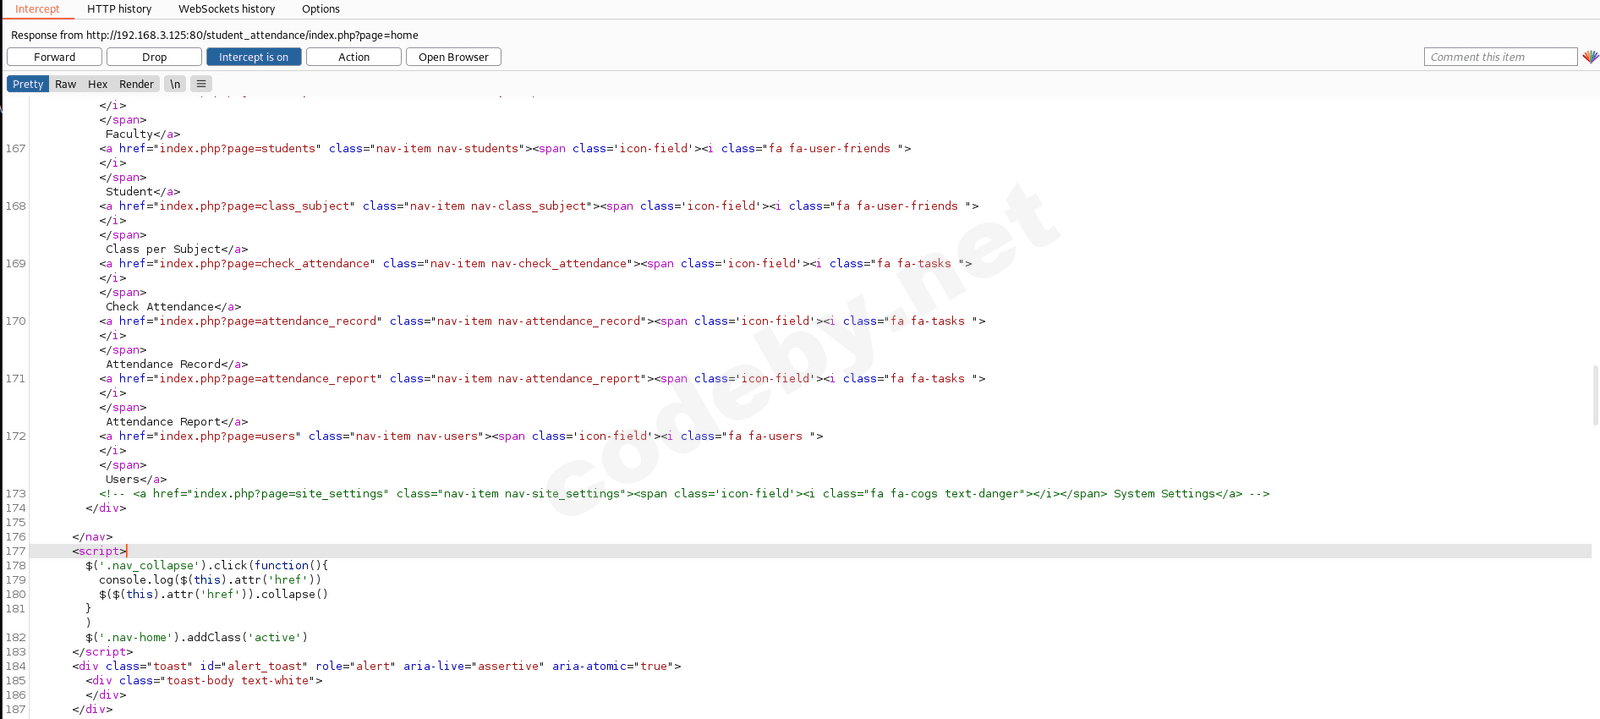Screen dimensions: 1600x719
Task: Click the "Class per Subject</a>" text
Action: coord(177,249)
